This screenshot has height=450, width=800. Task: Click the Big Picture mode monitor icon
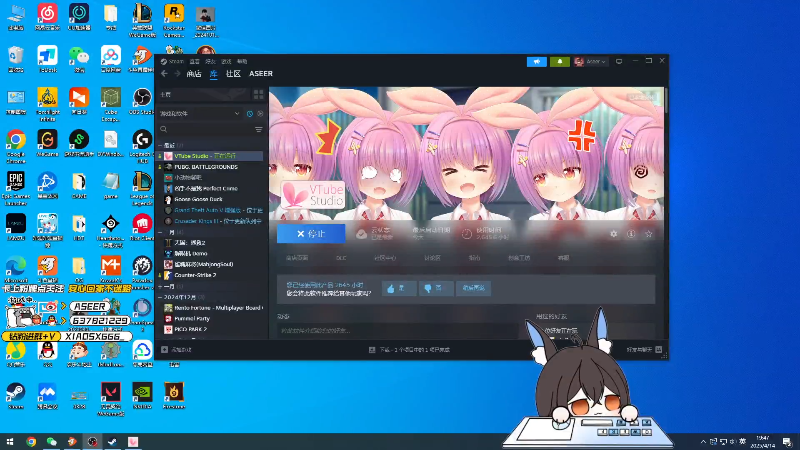(619, 61)
